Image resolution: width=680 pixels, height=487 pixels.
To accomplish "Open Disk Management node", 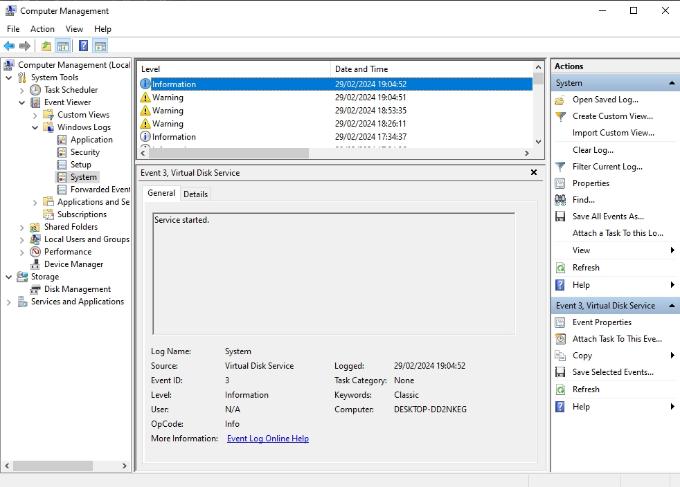I will (77, 289).
